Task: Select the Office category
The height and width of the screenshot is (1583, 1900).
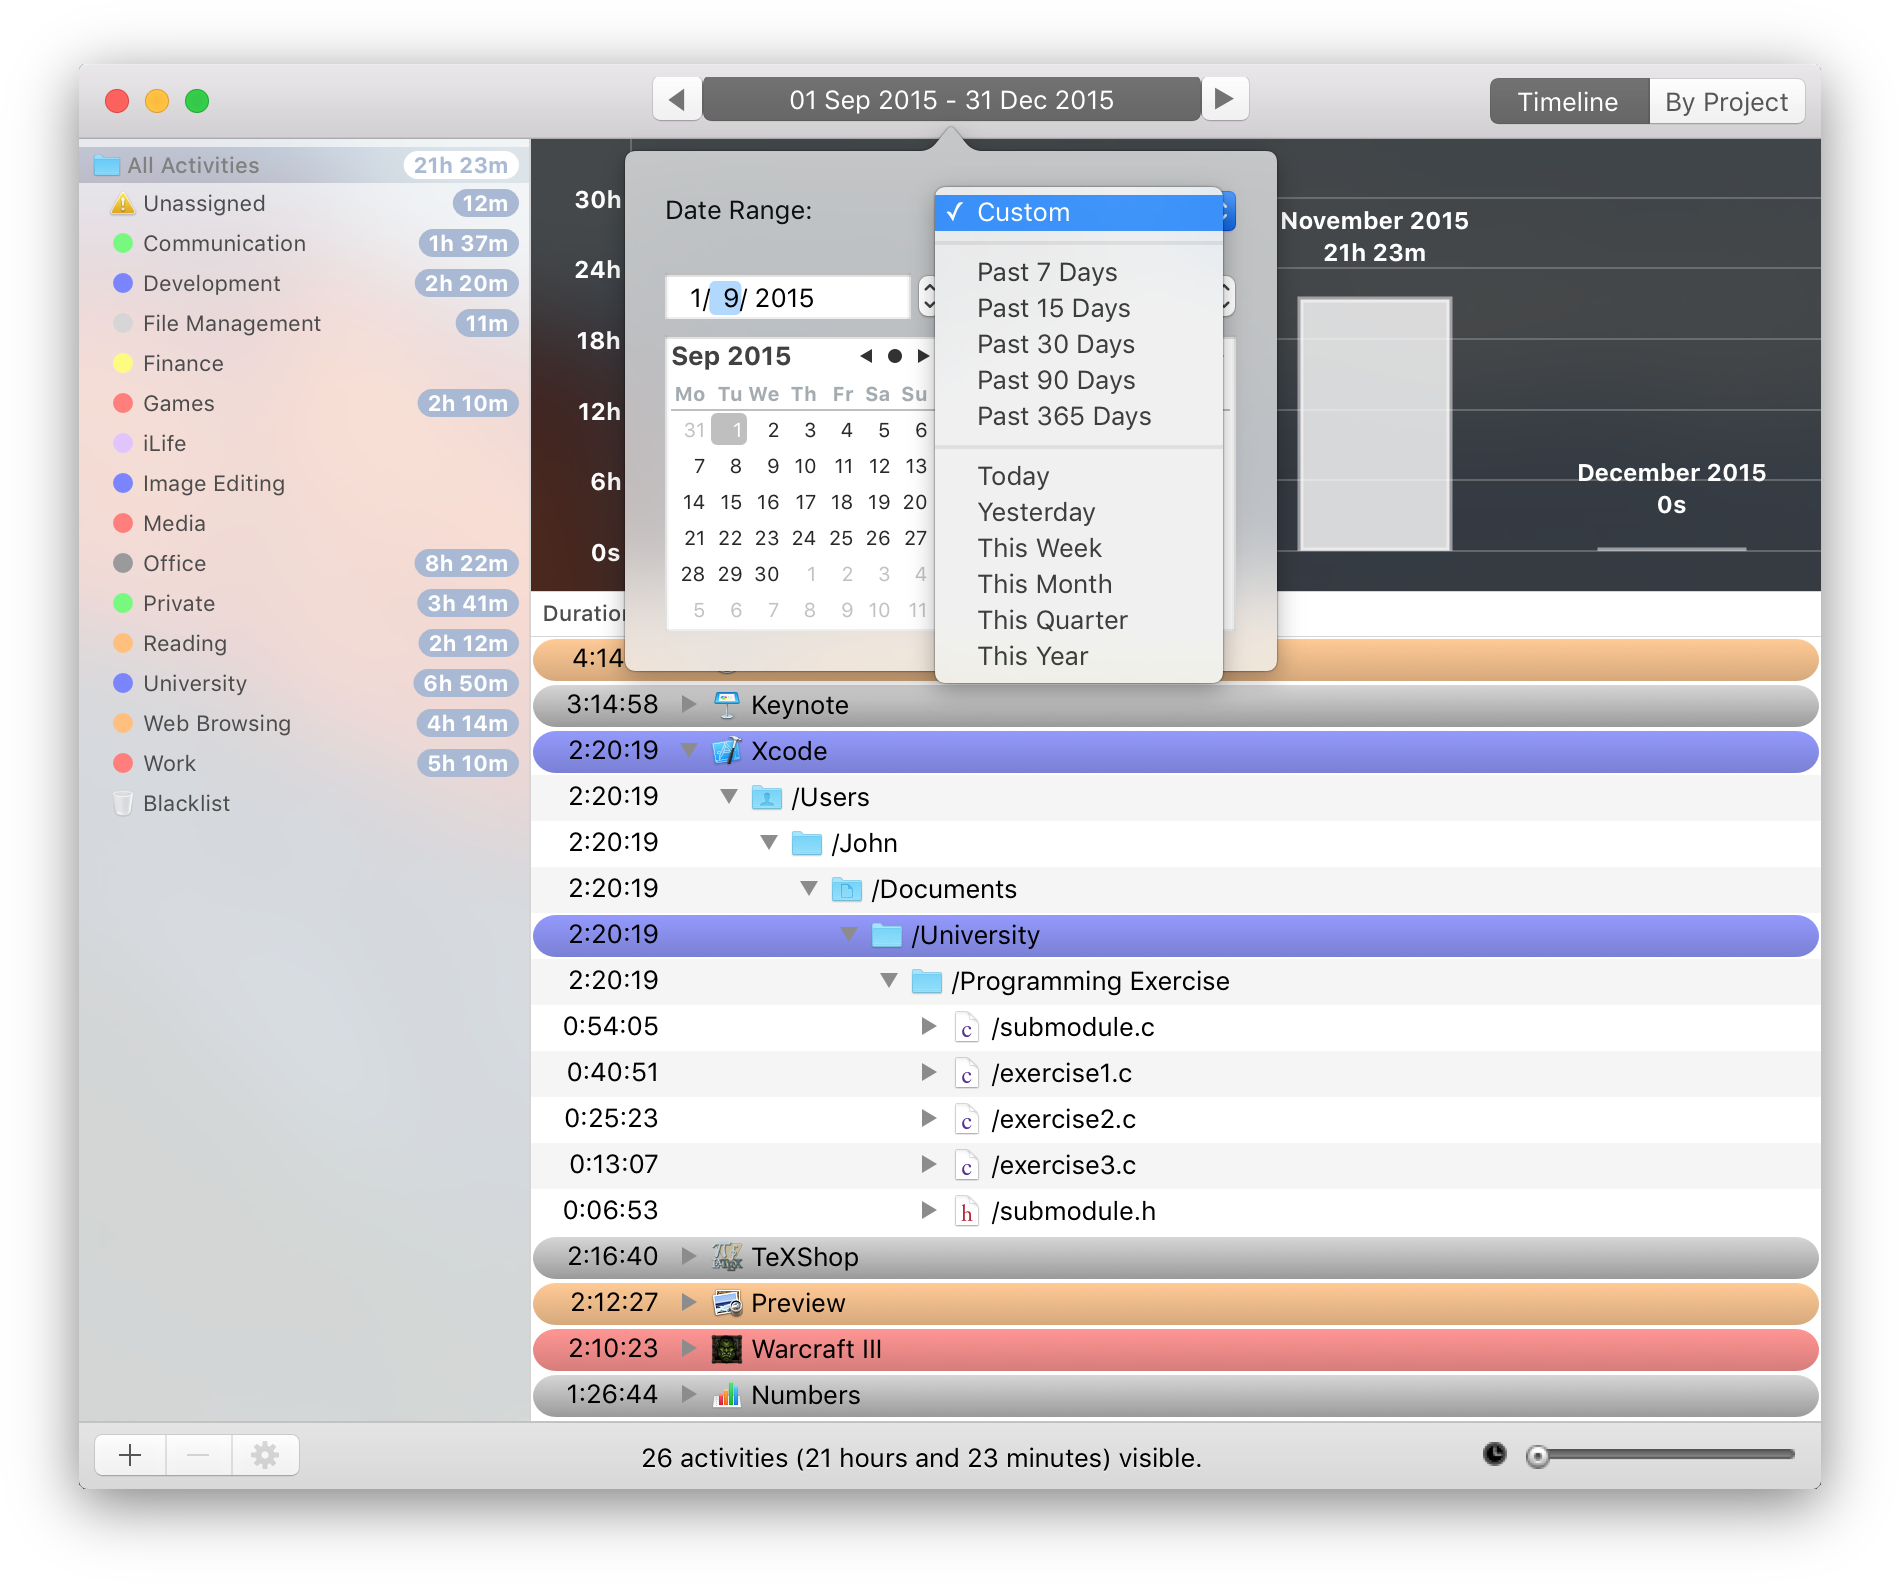Action: tap(304, 563)
